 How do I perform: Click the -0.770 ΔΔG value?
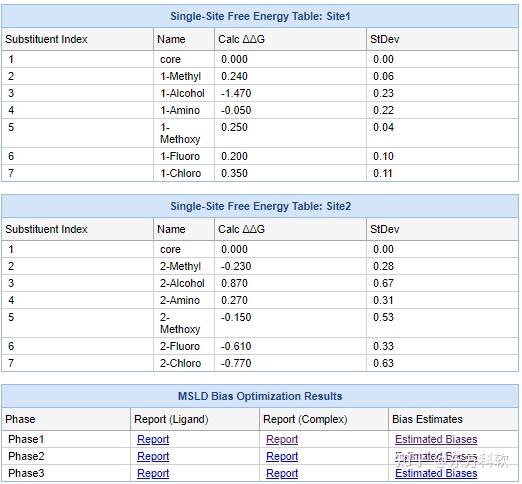click(236, 363)
